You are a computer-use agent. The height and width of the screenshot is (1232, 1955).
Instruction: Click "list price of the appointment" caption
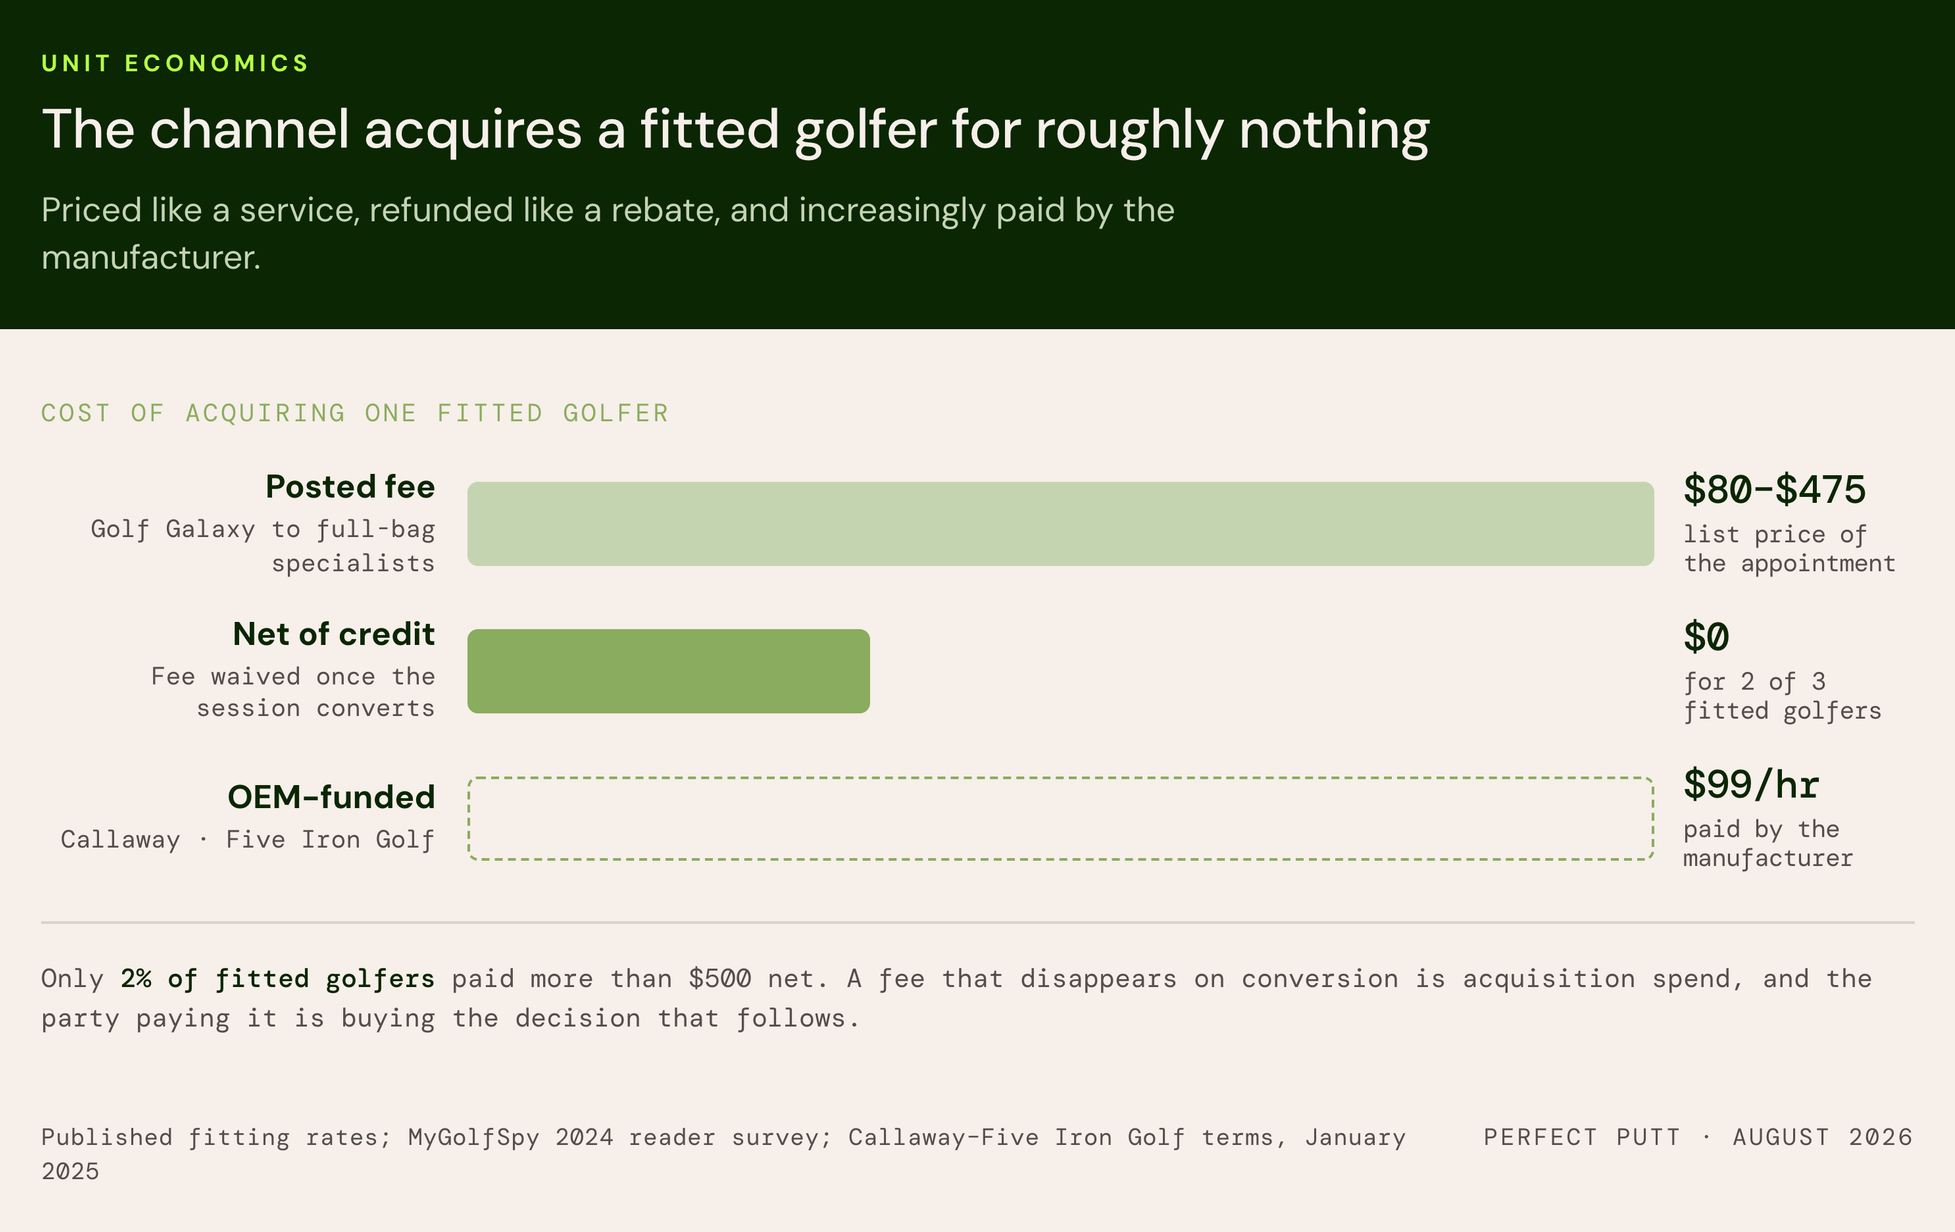pyautogui.click(x=1789, y=549)
